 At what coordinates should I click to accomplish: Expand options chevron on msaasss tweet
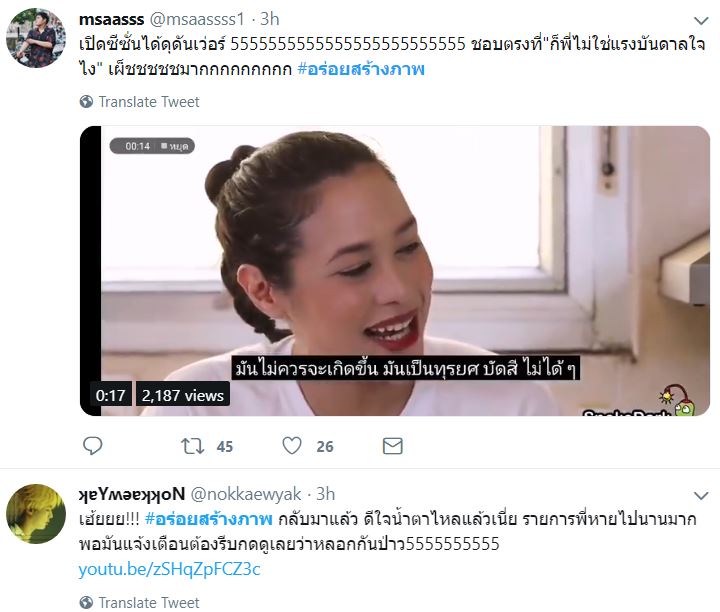click(701, 21)
